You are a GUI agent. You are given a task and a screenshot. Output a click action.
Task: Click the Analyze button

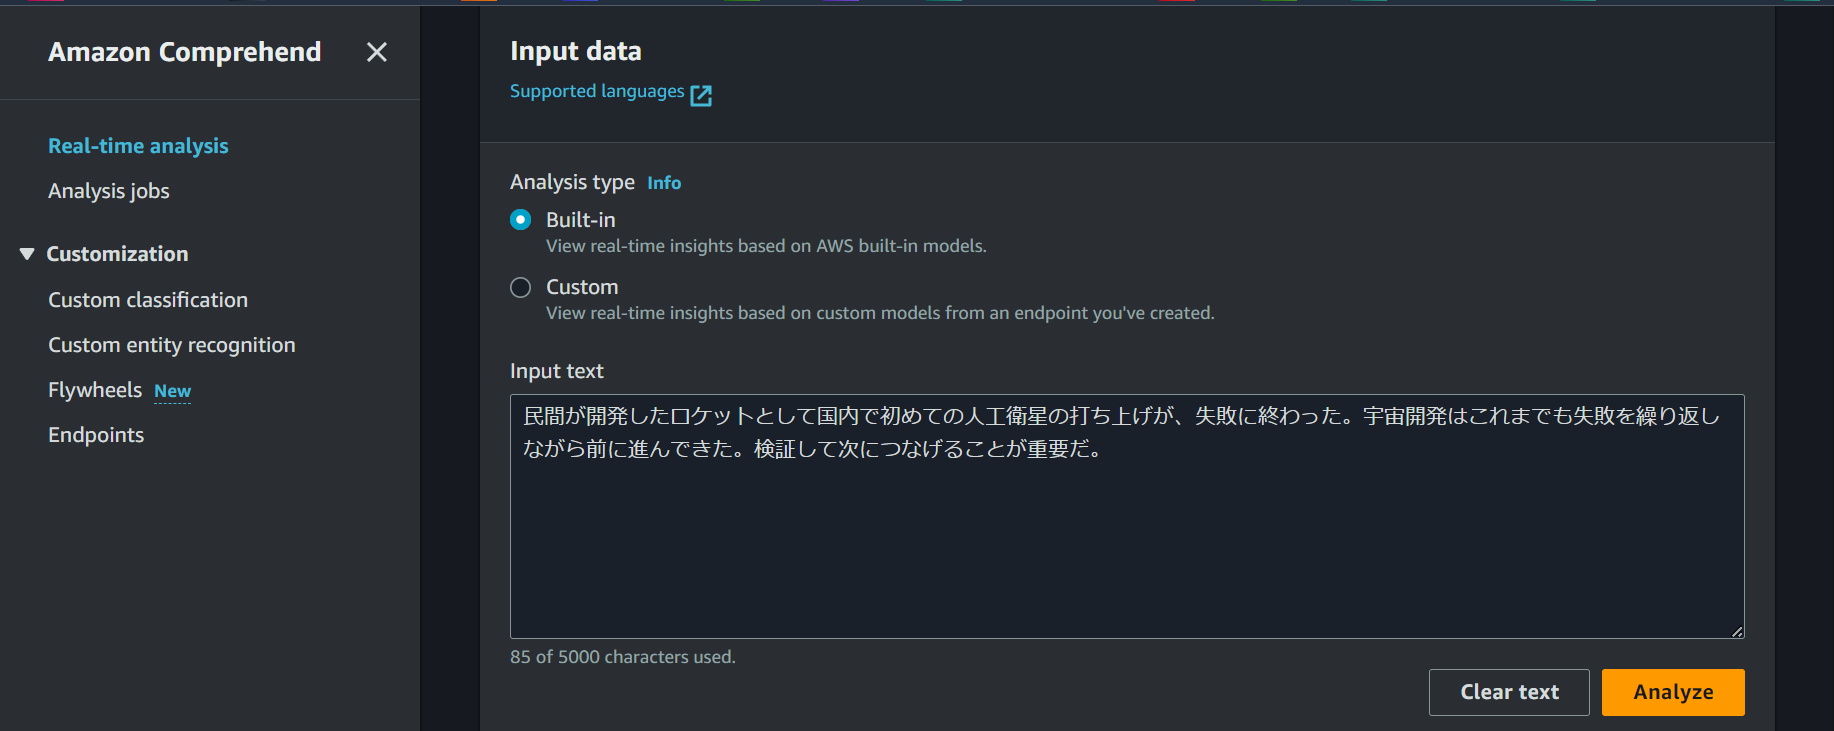tap(1672, 692)
